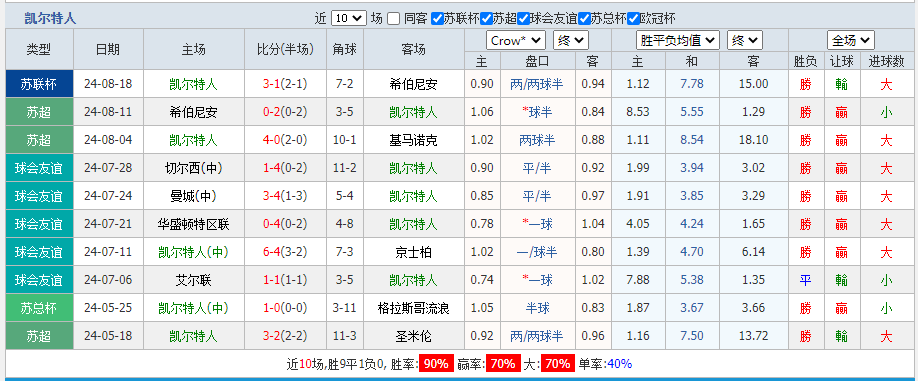Open the 终 dropdown beside Crow*
This screenshot has height=381, width=918.
coord(571,41)
